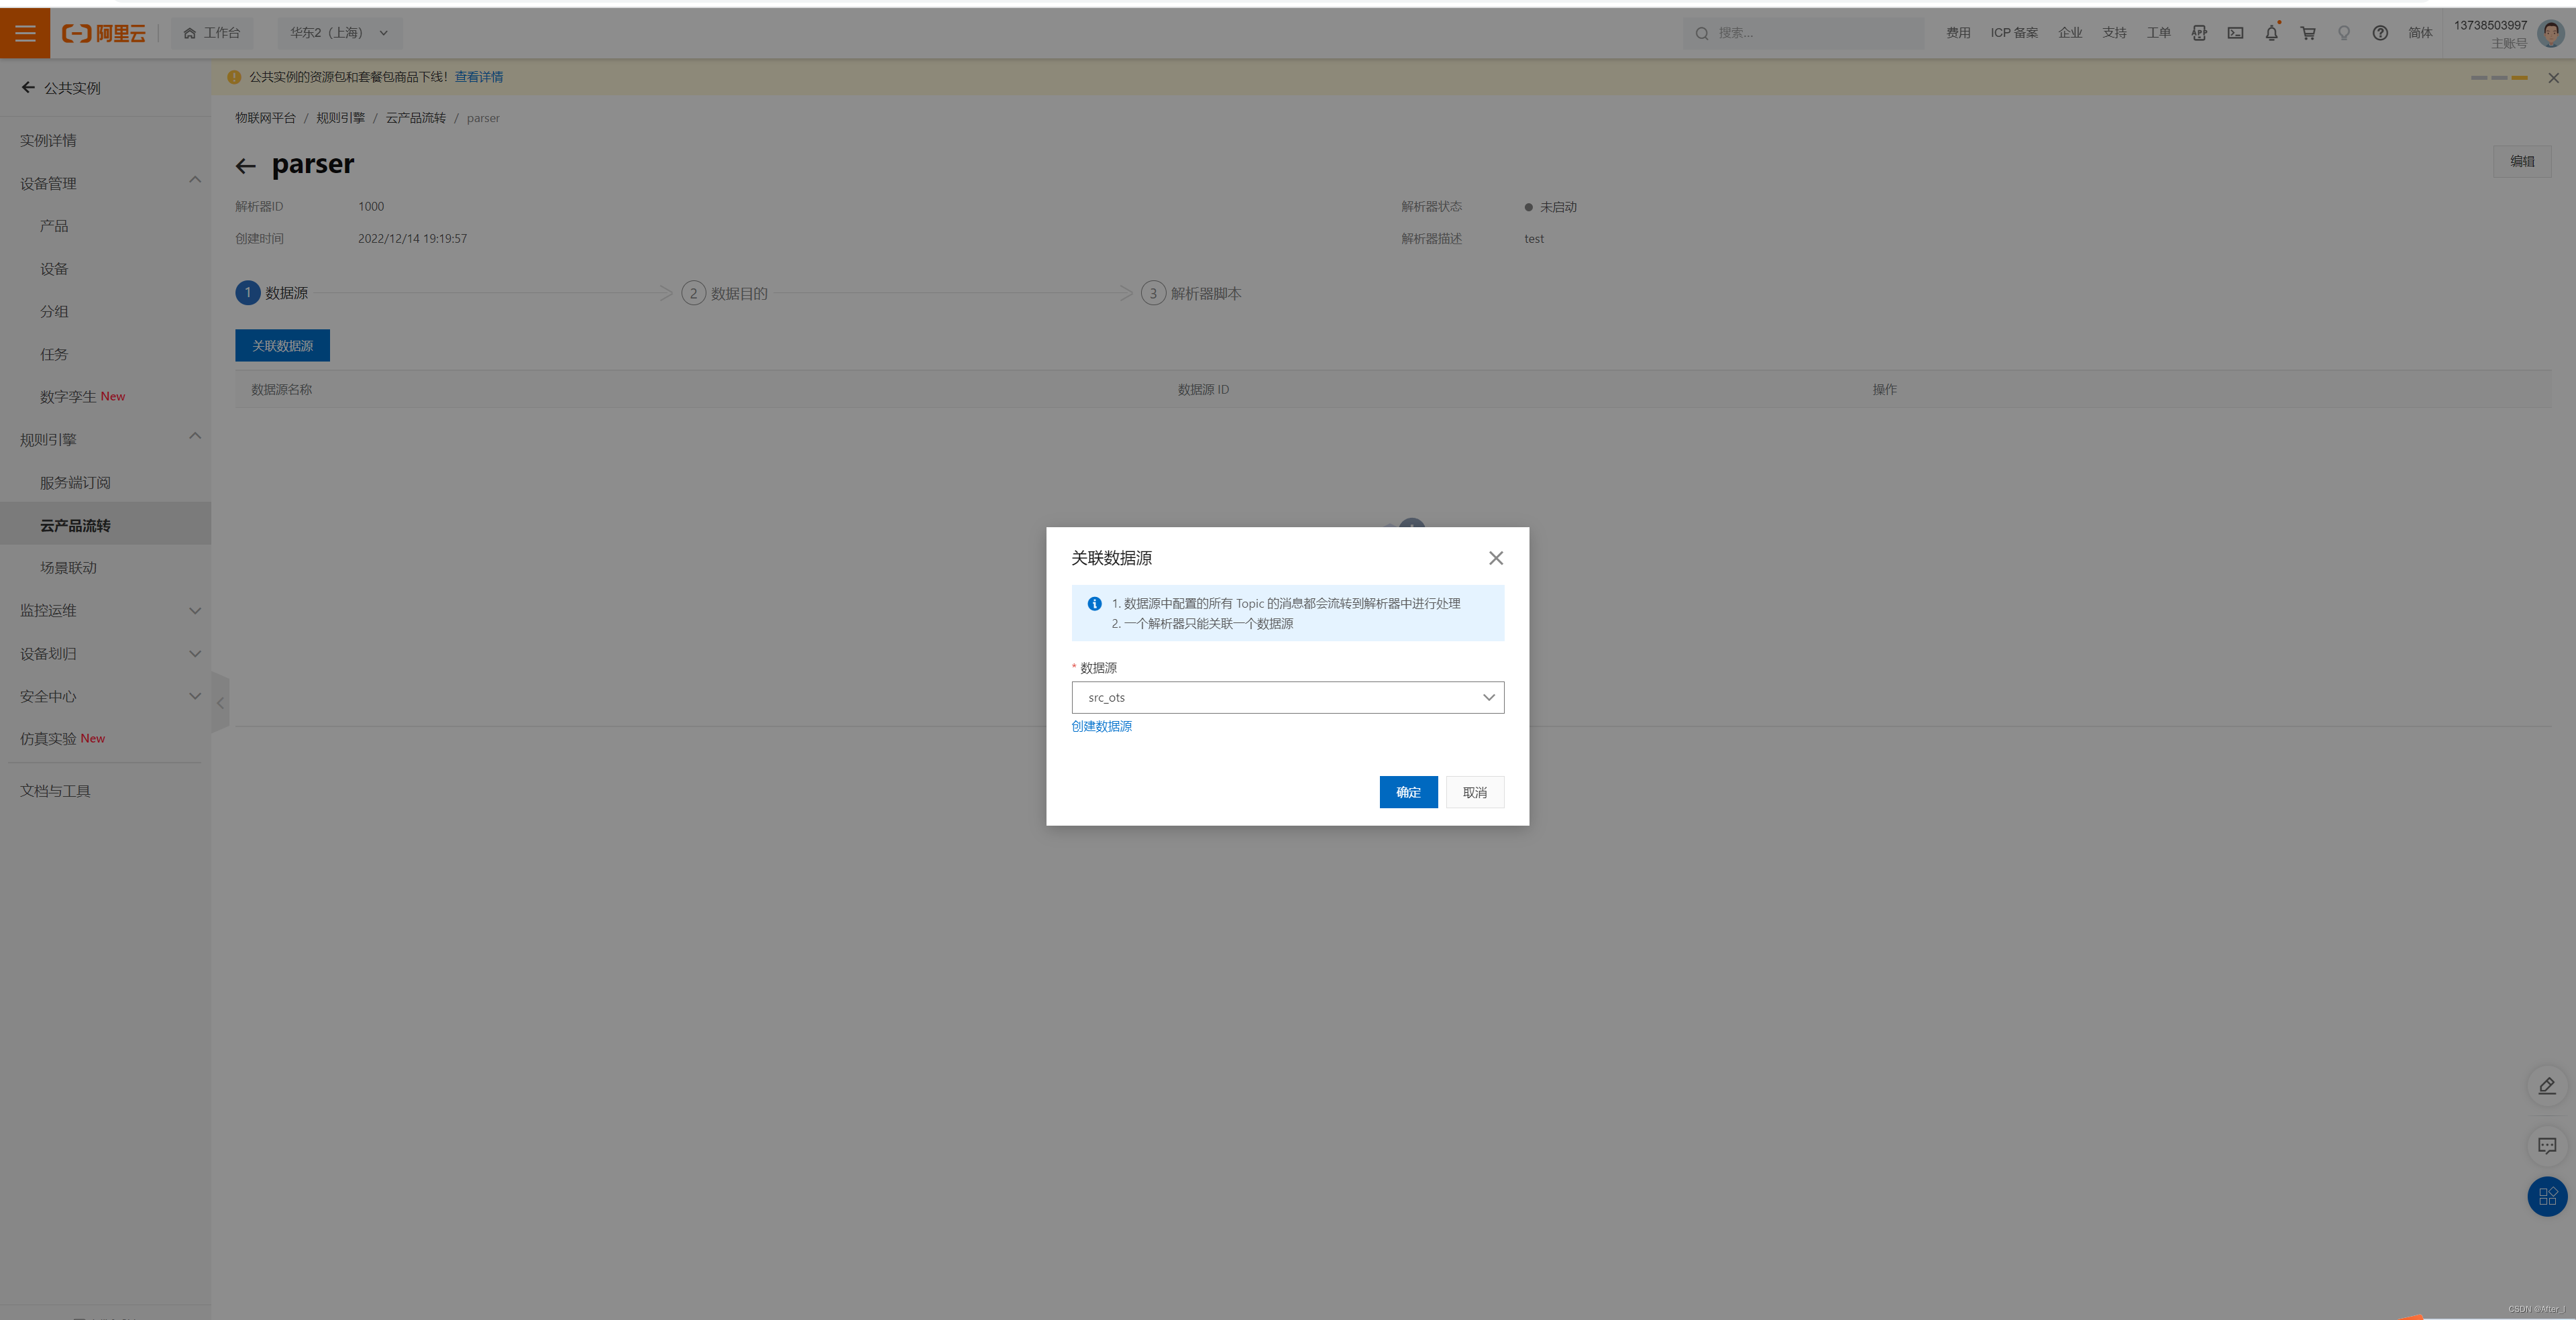
Task: Expand the 监控运维 sidebar section
Action: click(x=195, y=611)
